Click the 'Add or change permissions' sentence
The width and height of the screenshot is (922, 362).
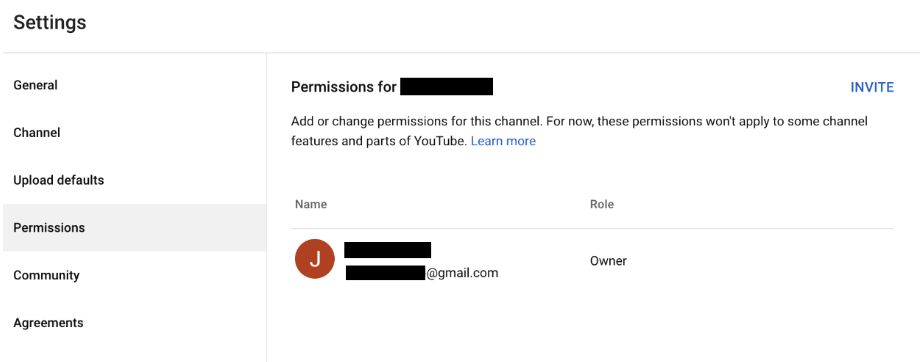[417, 122]
